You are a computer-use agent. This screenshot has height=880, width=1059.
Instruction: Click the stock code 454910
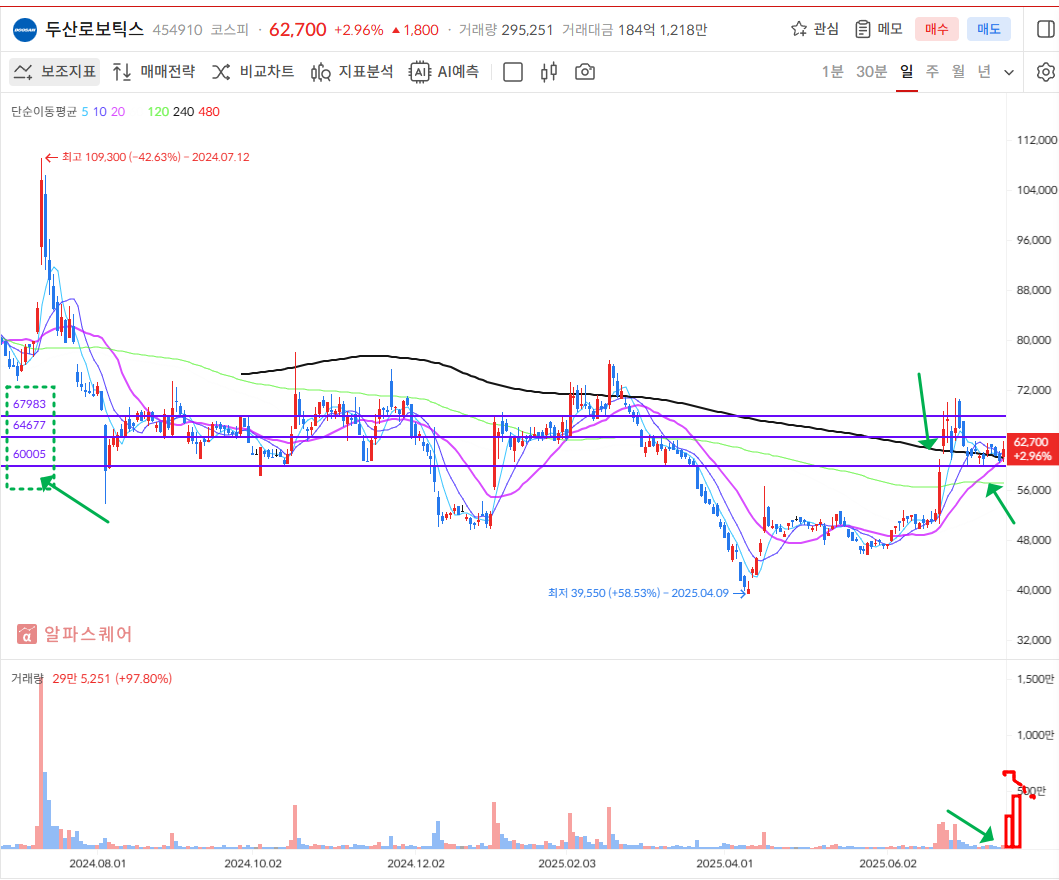[178, 30]
